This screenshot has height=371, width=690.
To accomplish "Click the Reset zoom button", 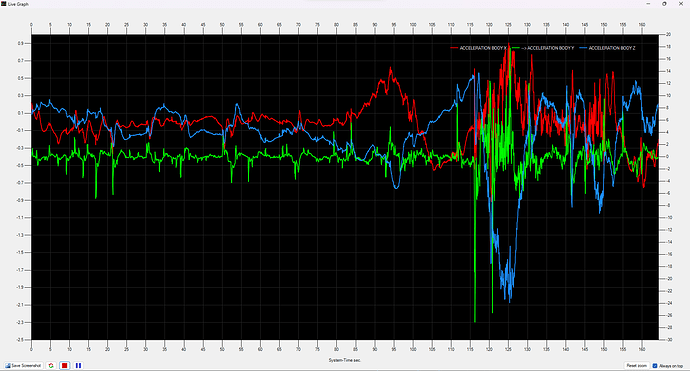I will click(636, 366).
